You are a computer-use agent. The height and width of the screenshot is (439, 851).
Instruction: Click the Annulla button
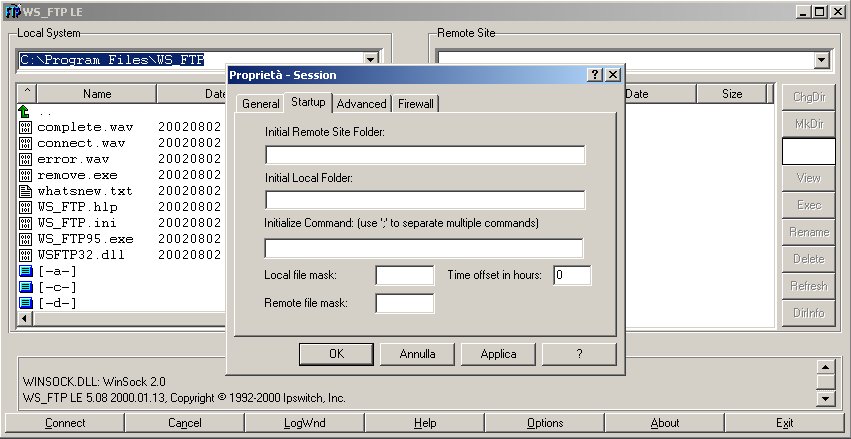[417, 354]
